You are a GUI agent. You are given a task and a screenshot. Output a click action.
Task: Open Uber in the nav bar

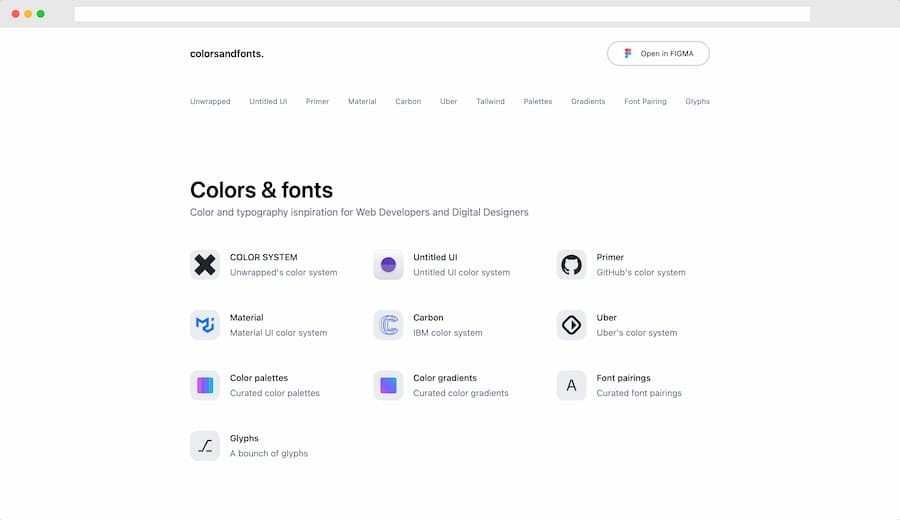pyautogui.click(x=448, y=102)
